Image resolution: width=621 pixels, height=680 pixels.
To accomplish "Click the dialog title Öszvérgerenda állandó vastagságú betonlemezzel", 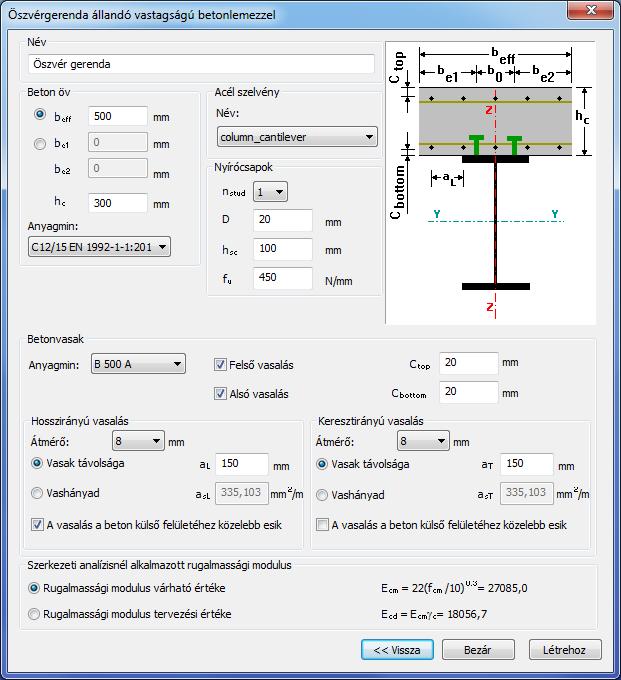I will (x=142, y=15).
